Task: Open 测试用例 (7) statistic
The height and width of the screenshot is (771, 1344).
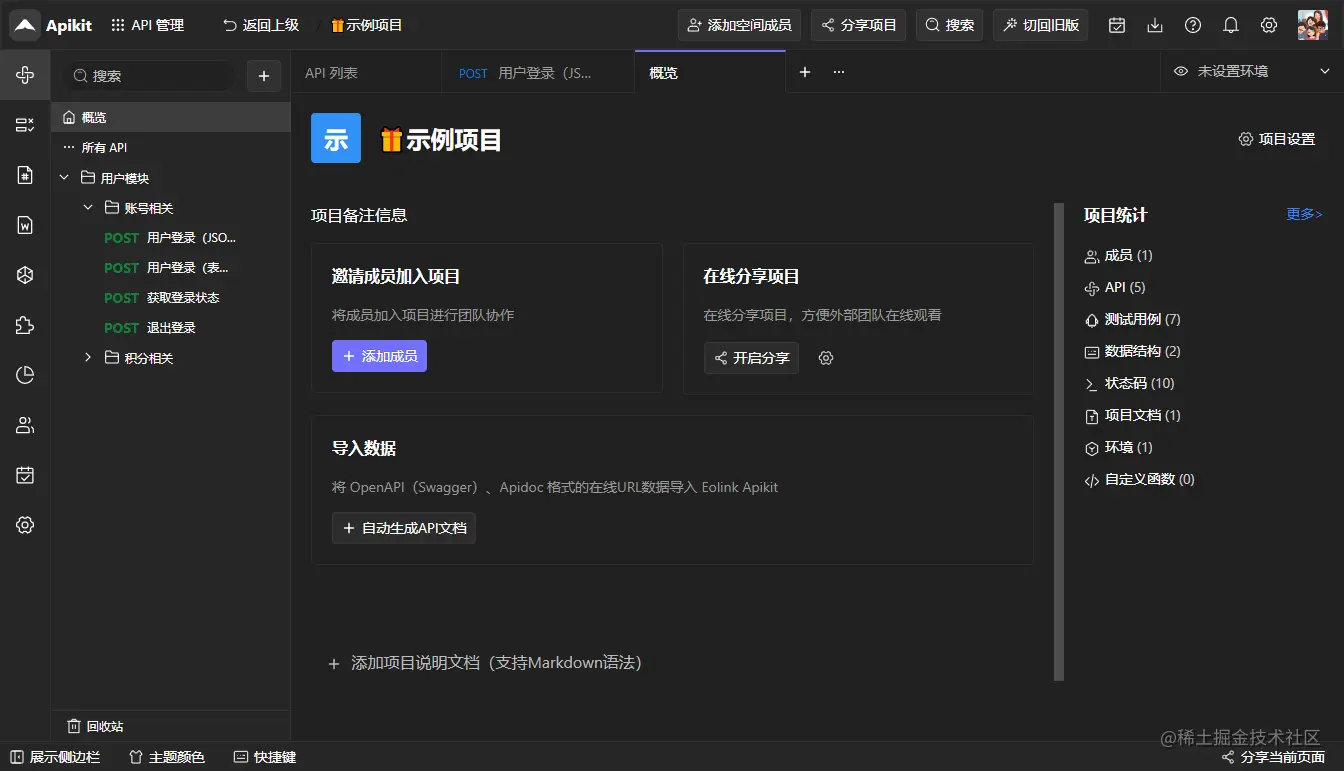Action: [x=1133, y=320]
